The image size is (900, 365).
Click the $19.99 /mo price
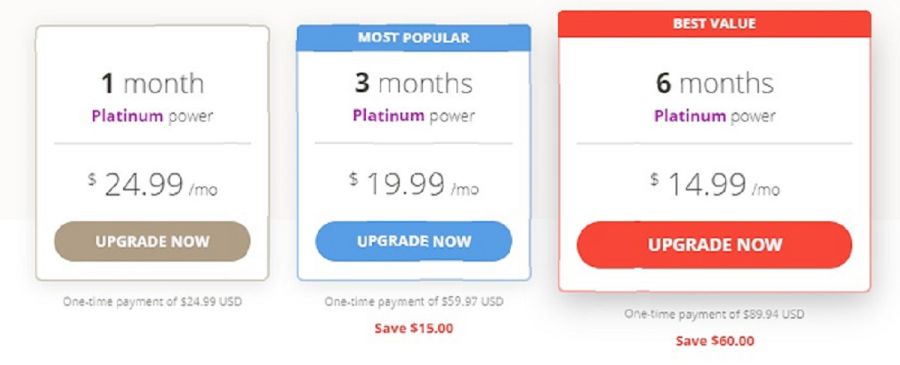click(x=413, y=185)
